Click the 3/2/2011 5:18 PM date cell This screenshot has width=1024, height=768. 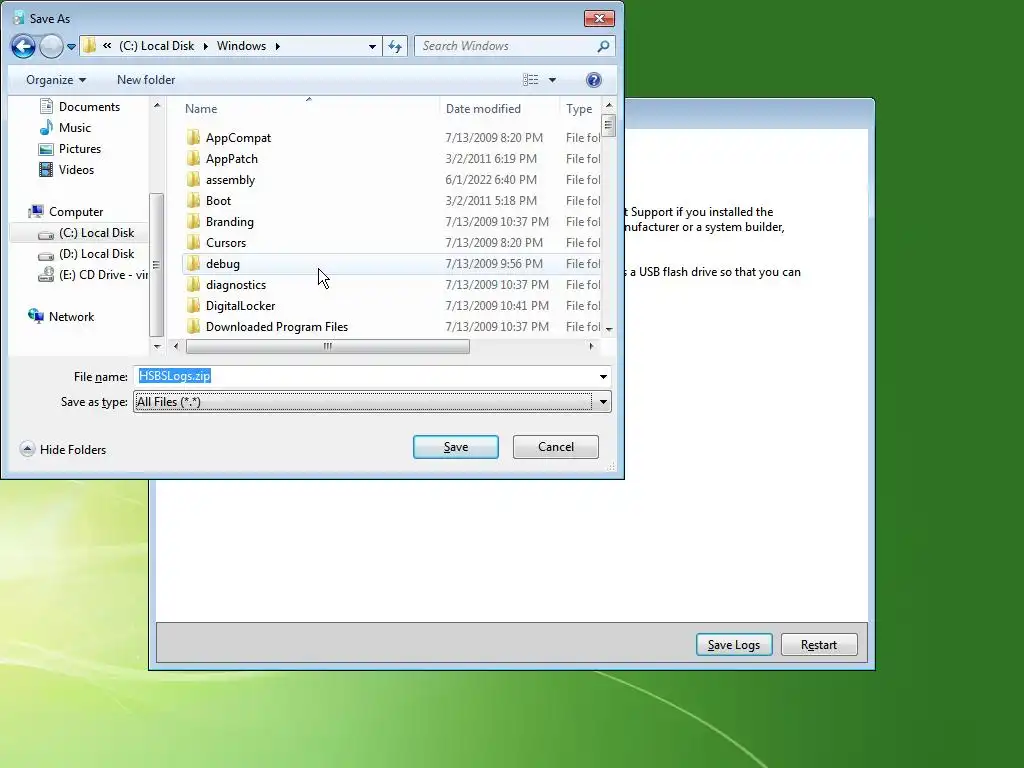point(491,200)
